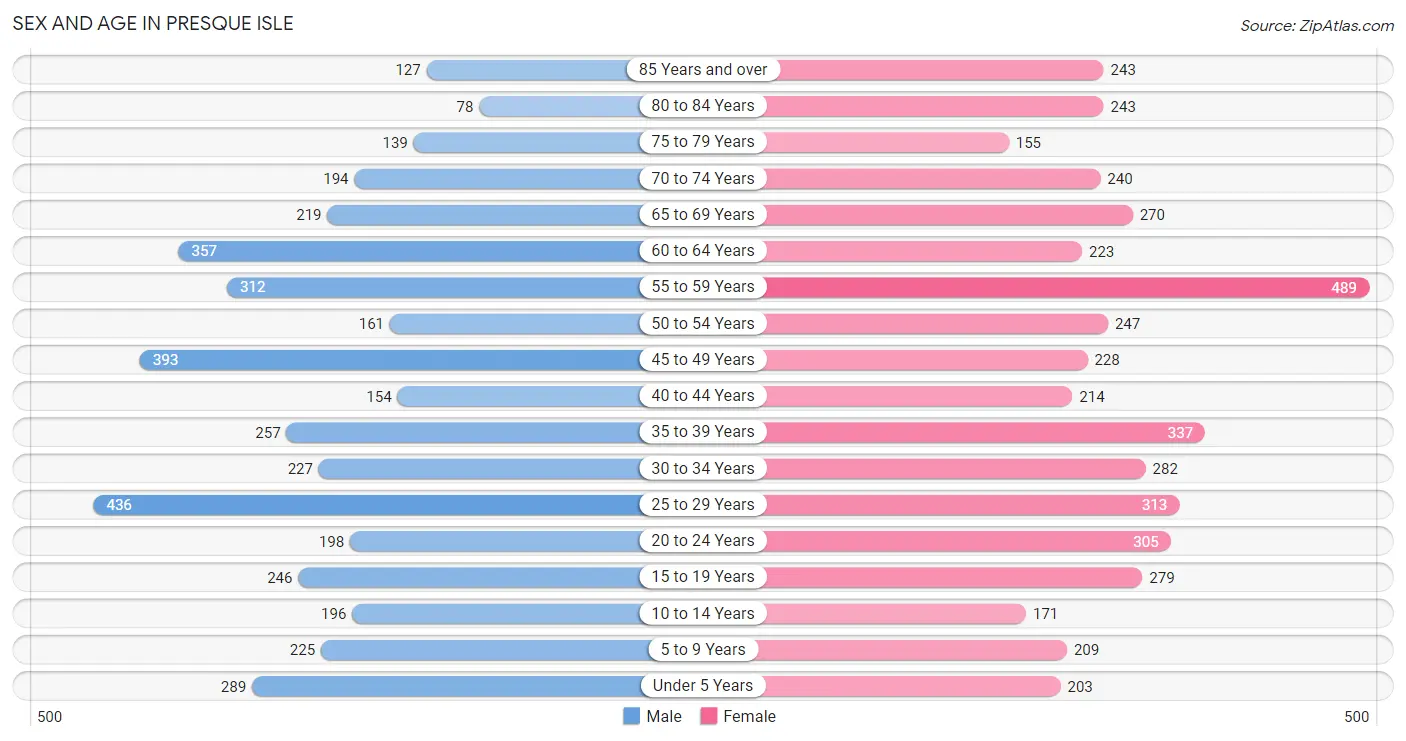Select the 10 to 14 Years male bar
This screenshot has width=1406, height=741.
click(x=497, y=613)
